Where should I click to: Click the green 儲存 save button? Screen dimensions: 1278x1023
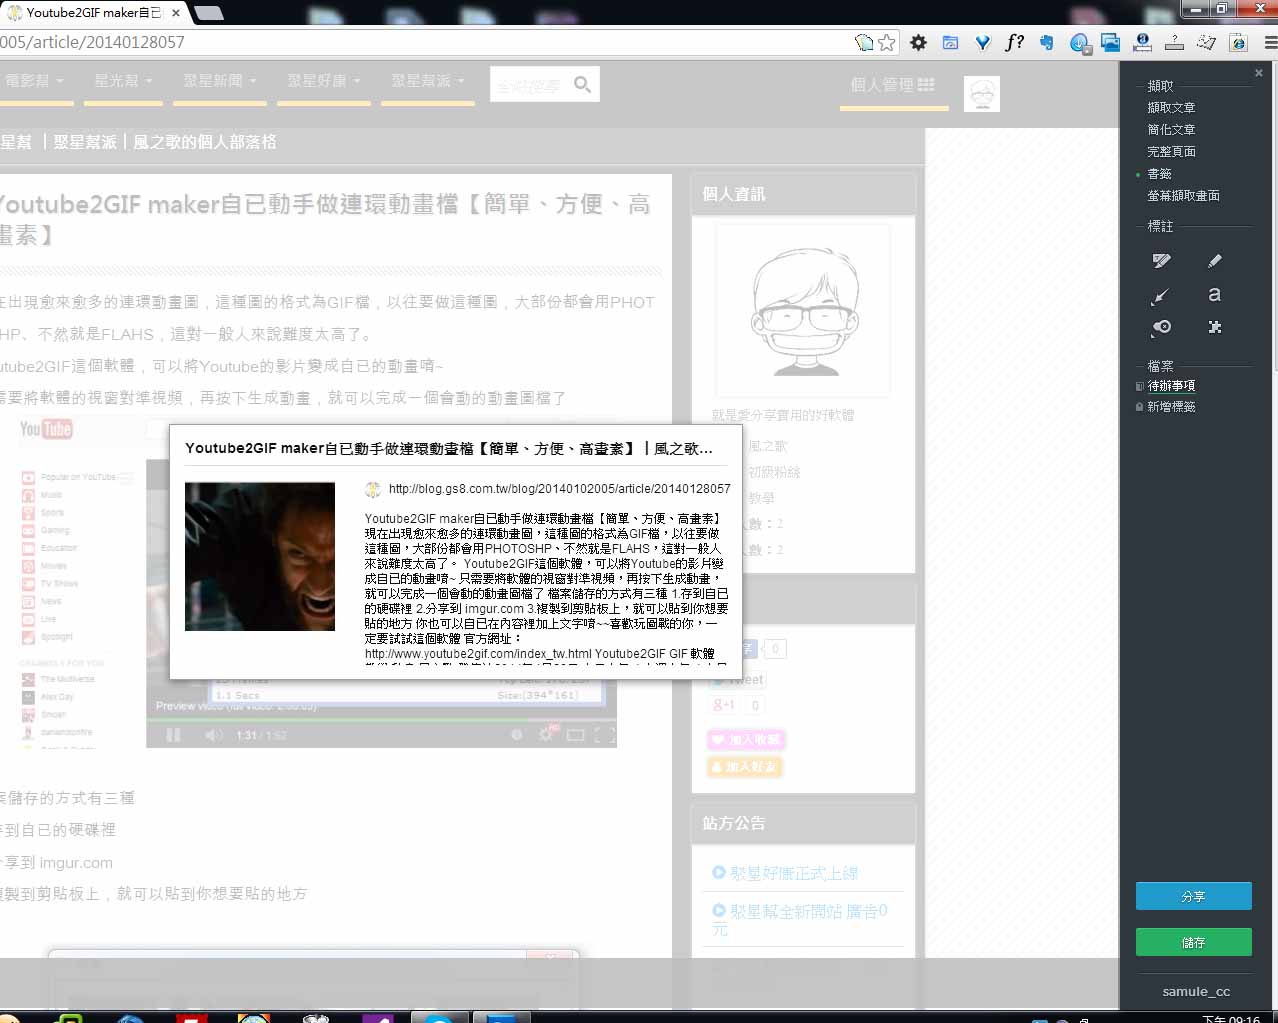coord(1193,942)
